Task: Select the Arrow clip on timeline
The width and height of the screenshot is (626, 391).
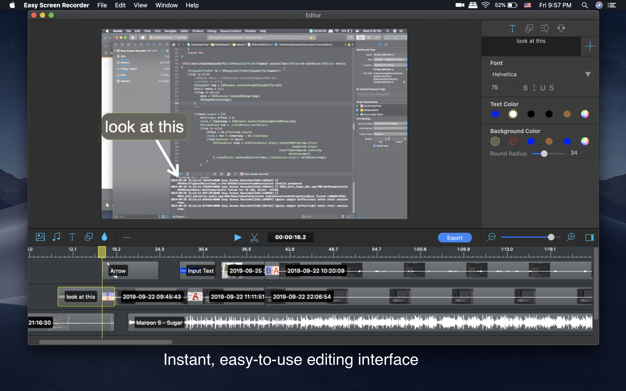Action: pyautogui.click(x=131, y=271)
